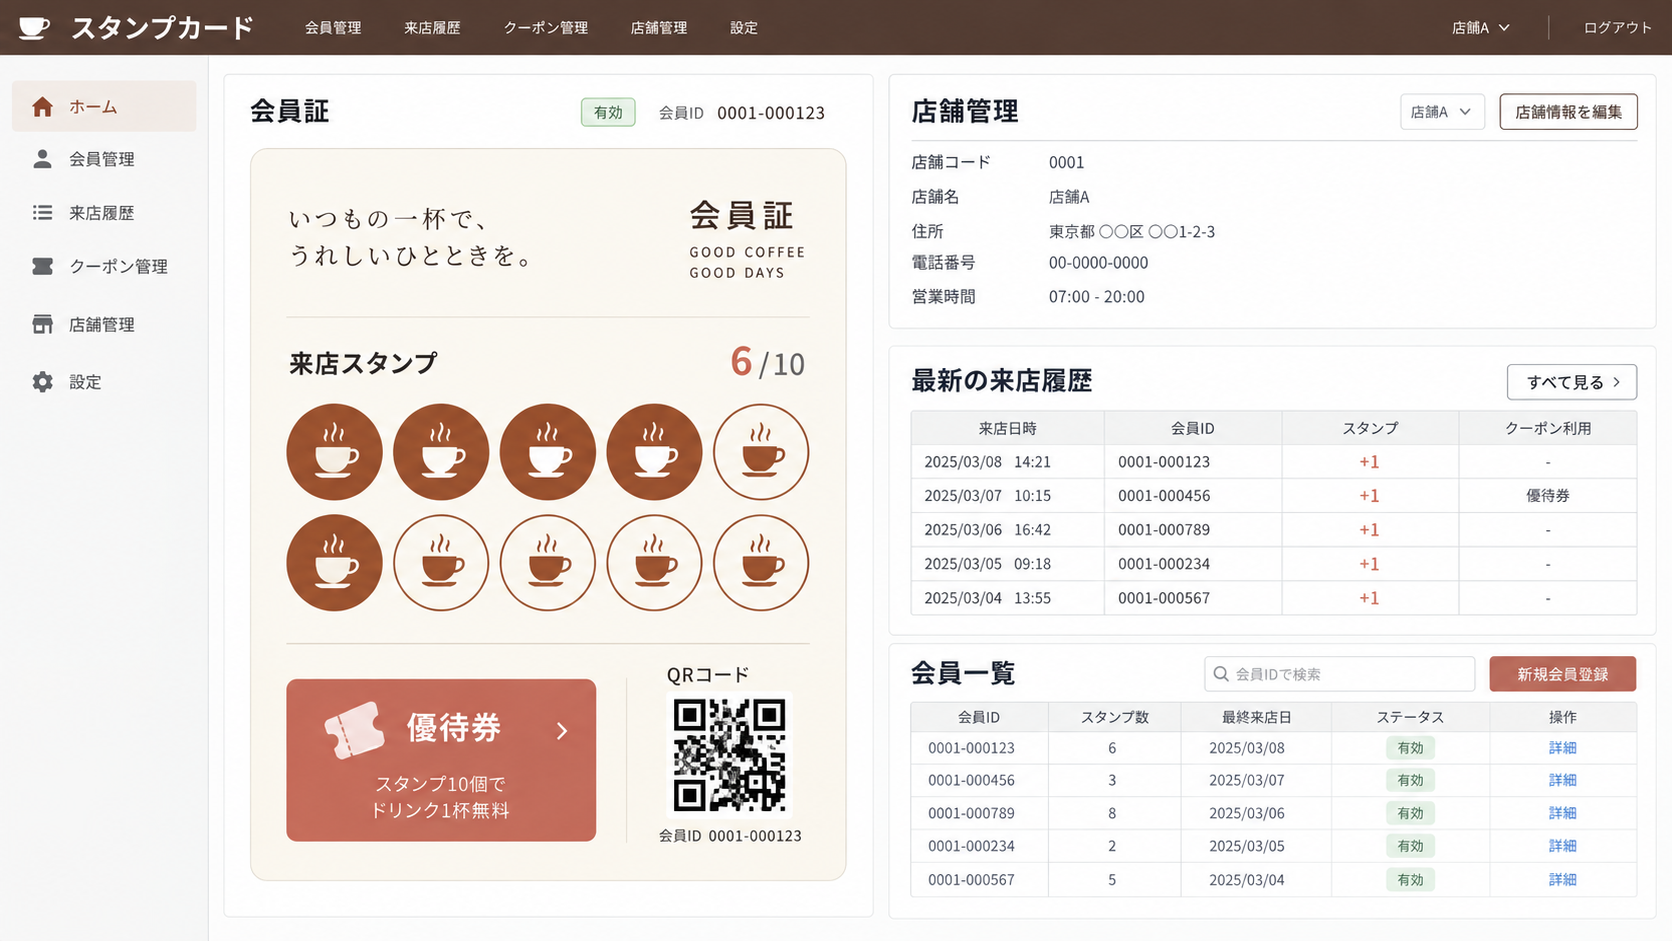This screenshot has width=1672, height=941.
Task: Click the second empty stamp in bottom row
Action: [547, 563]
